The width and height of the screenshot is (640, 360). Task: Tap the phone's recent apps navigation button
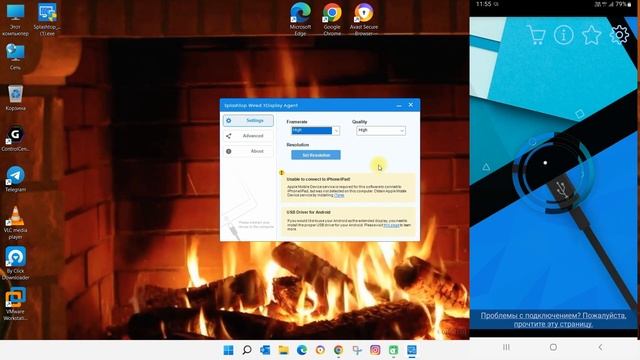[x=506, y=347]
